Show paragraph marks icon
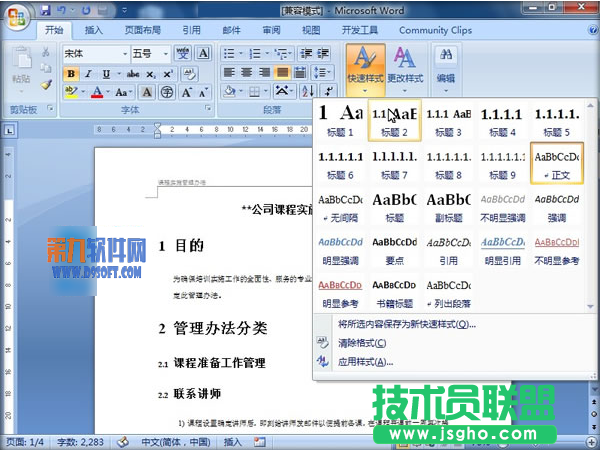 click(329, 91)
